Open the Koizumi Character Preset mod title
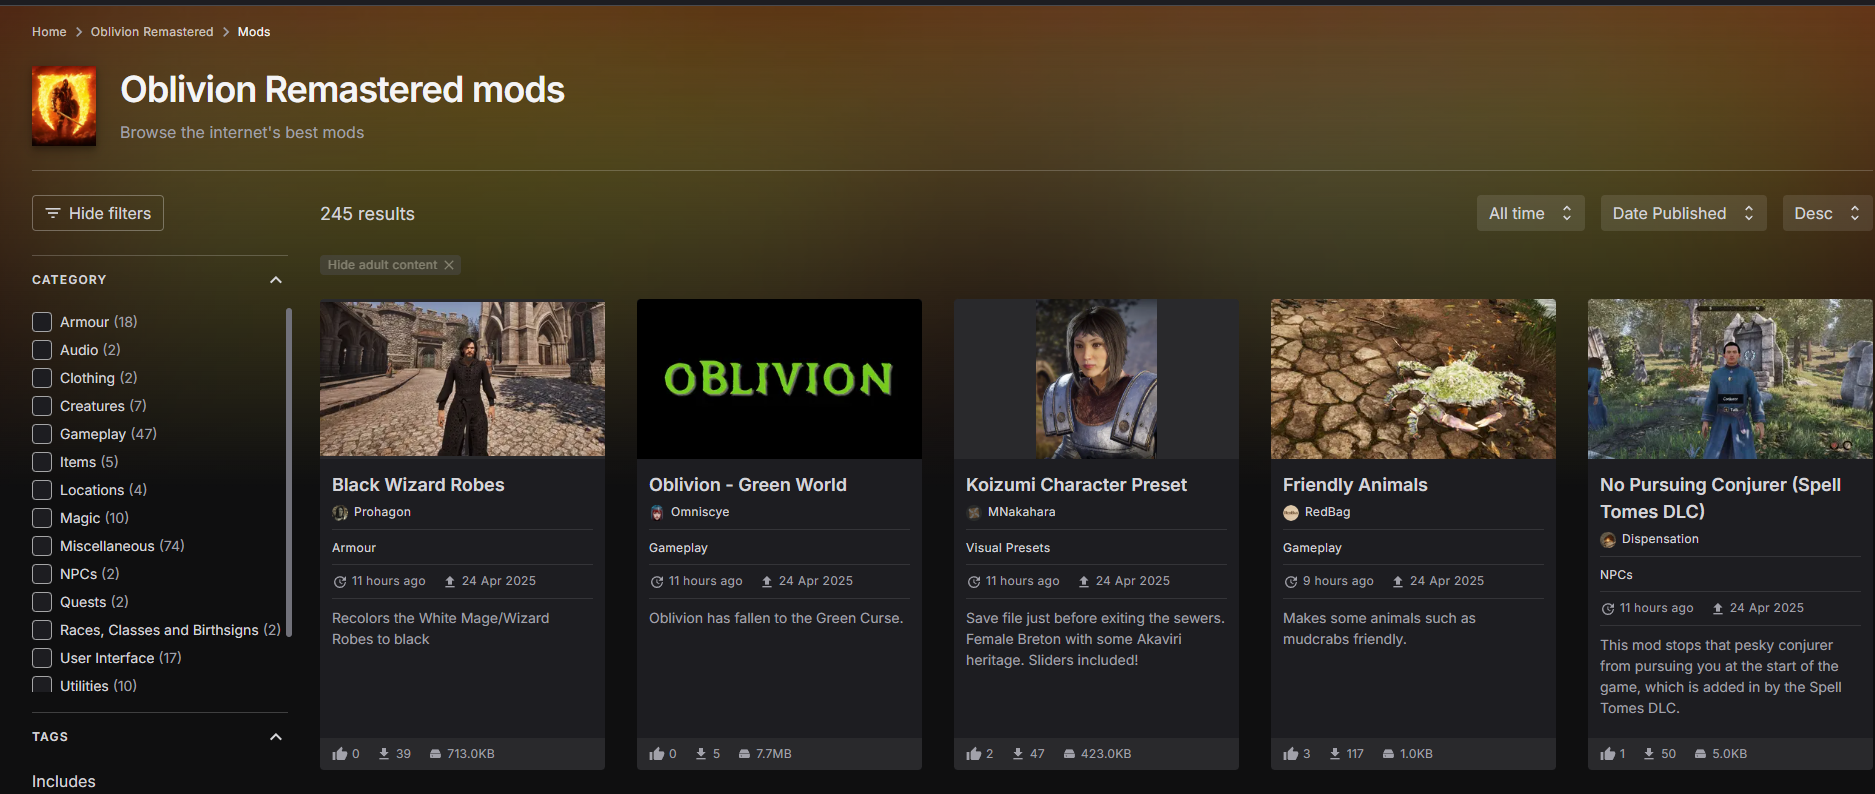The height and width of the screenshot is (794, 1875). [1076, 485]
